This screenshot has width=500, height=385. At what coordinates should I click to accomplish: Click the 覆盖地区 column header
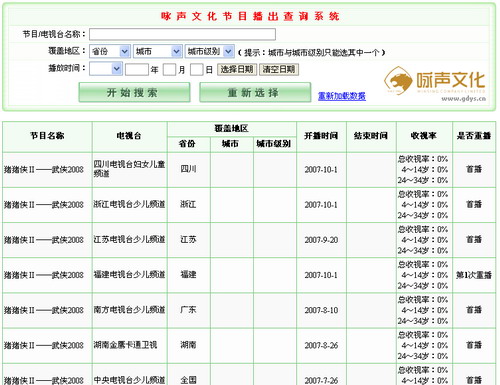click(232, 128)
